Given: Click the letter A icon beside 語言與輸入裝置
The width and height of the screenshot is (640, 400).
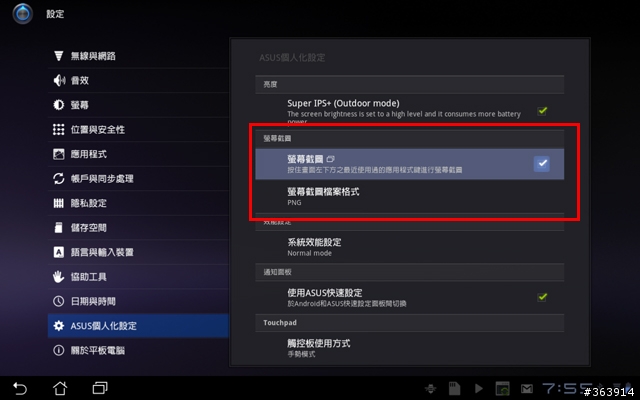Looking at the screenshot, I should click(x=58, y=252).
